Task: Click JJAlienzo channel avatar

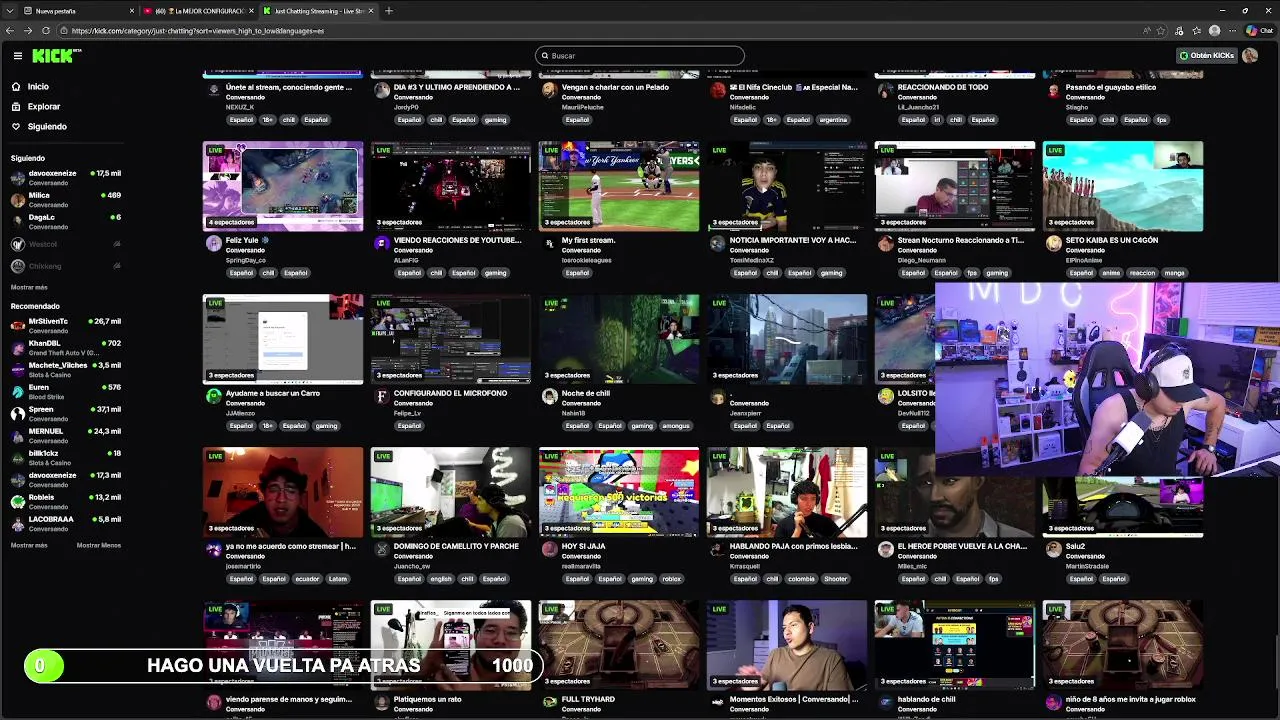Action: pos(213,396)
